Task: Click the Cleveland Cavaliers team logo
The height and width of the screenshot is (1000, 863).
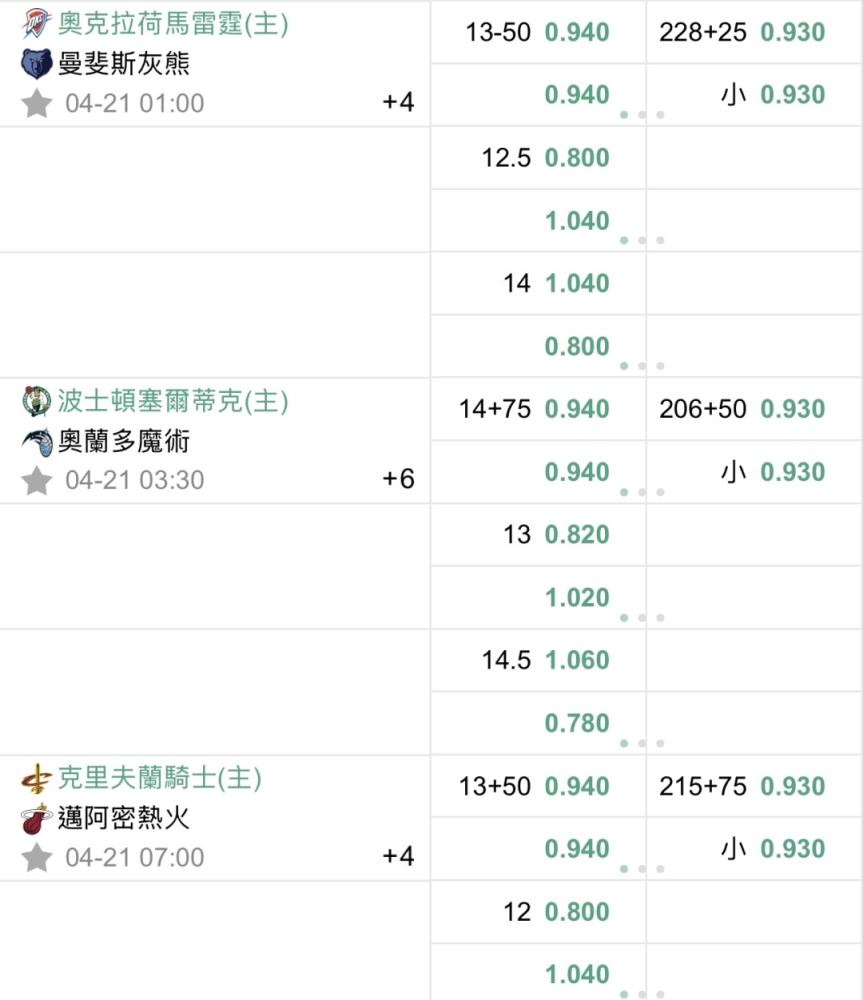Action: click(x=36, y=778)
